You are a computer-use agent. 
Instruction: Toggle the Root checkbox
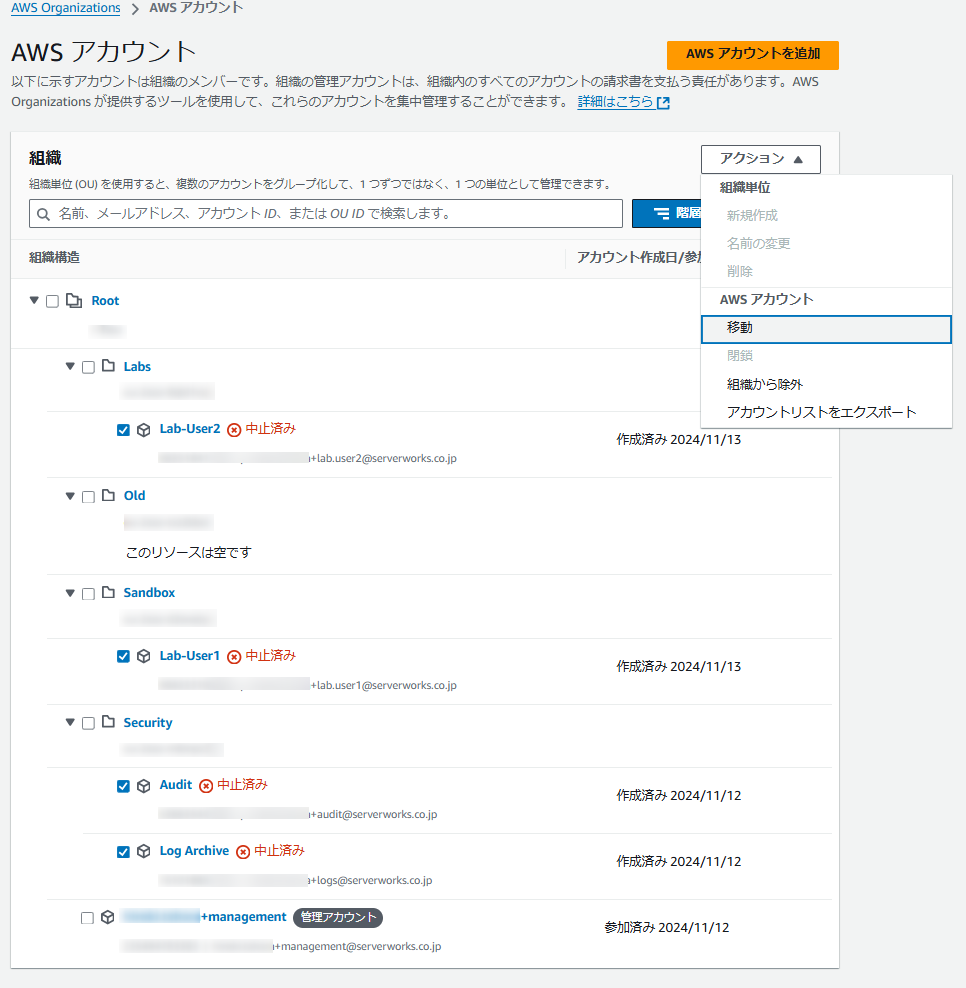(x=52, y=301)
